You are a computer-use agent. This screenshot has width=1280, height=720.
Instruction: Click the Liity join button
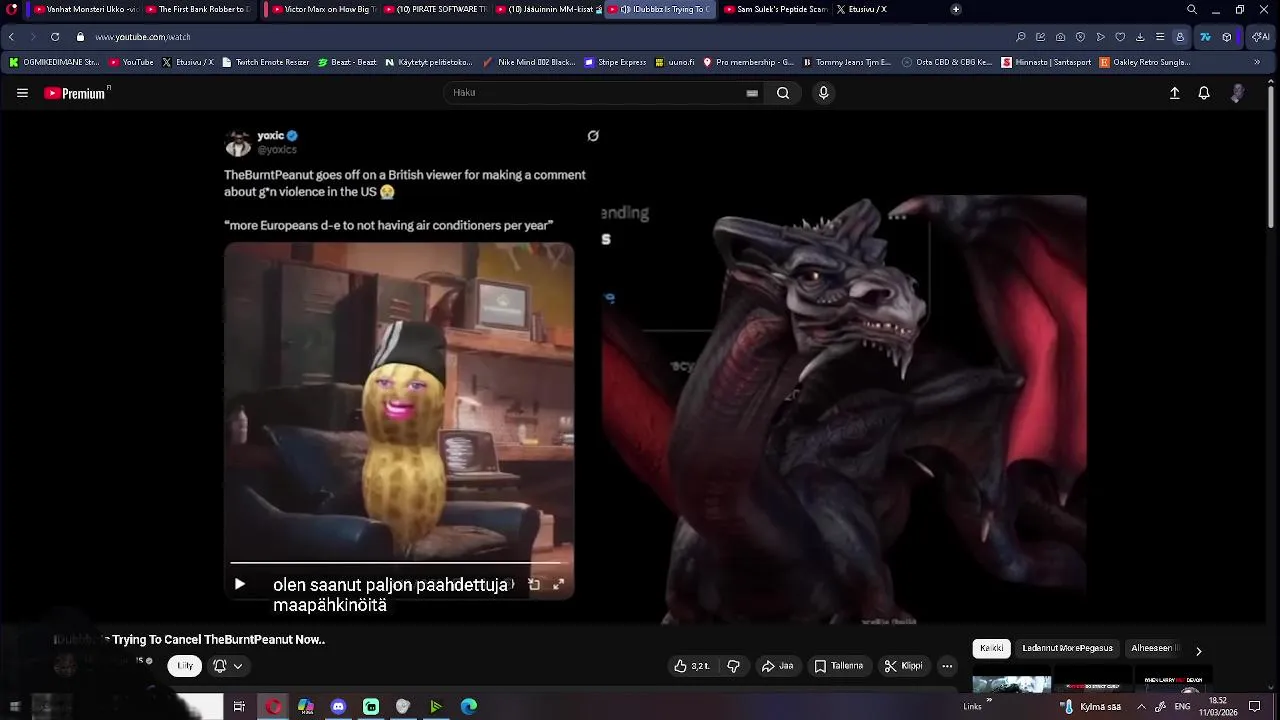185,666
